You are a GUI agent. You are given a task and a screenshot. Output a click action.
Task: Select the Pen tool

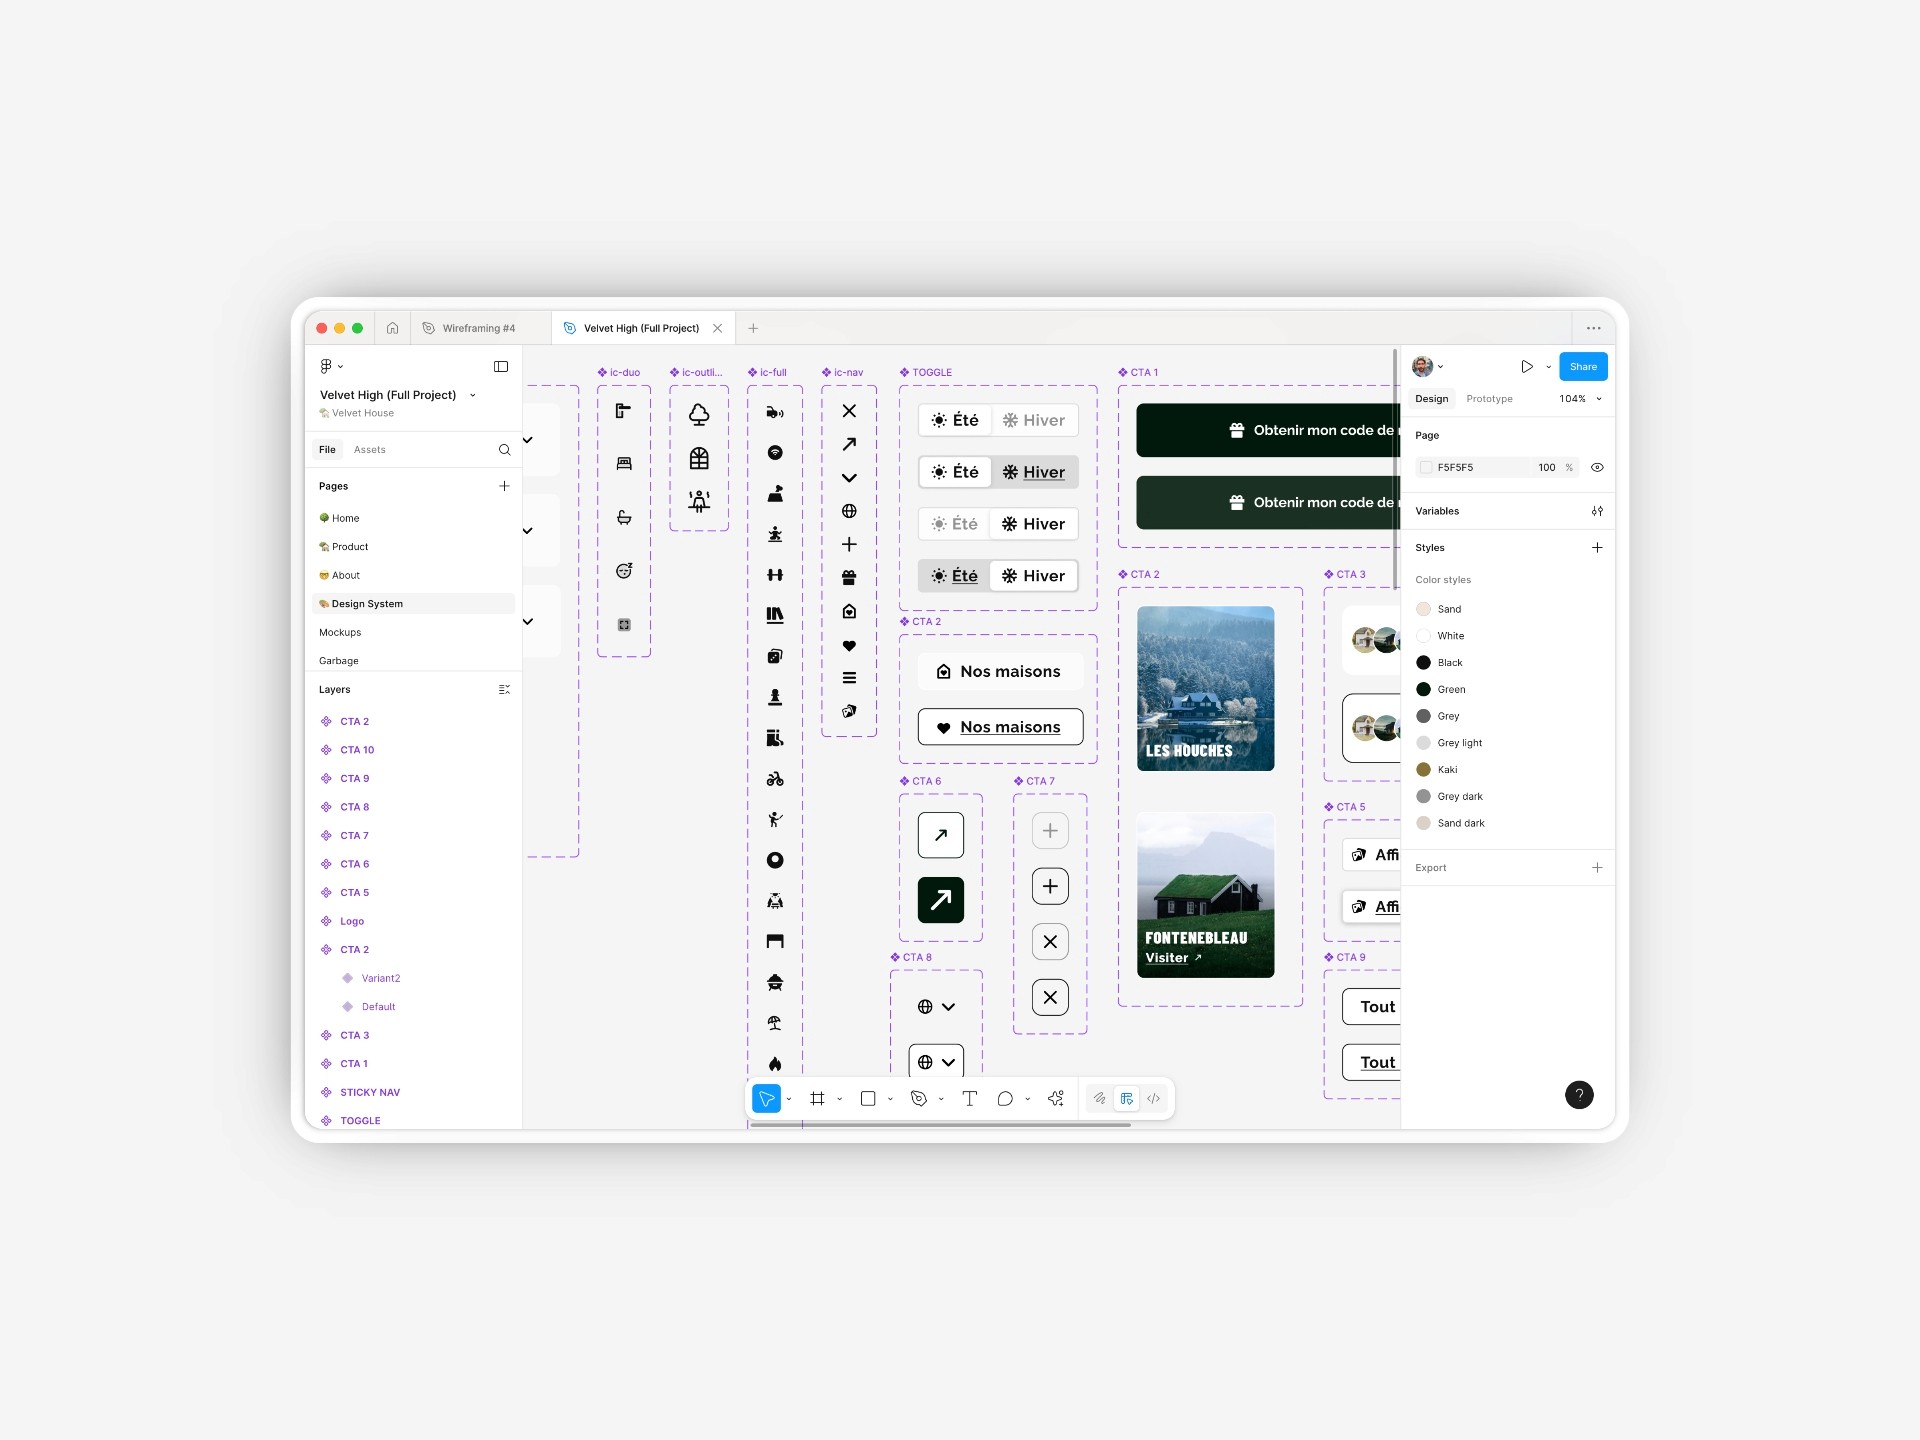pyautogui.click(x=919, y=1098)
